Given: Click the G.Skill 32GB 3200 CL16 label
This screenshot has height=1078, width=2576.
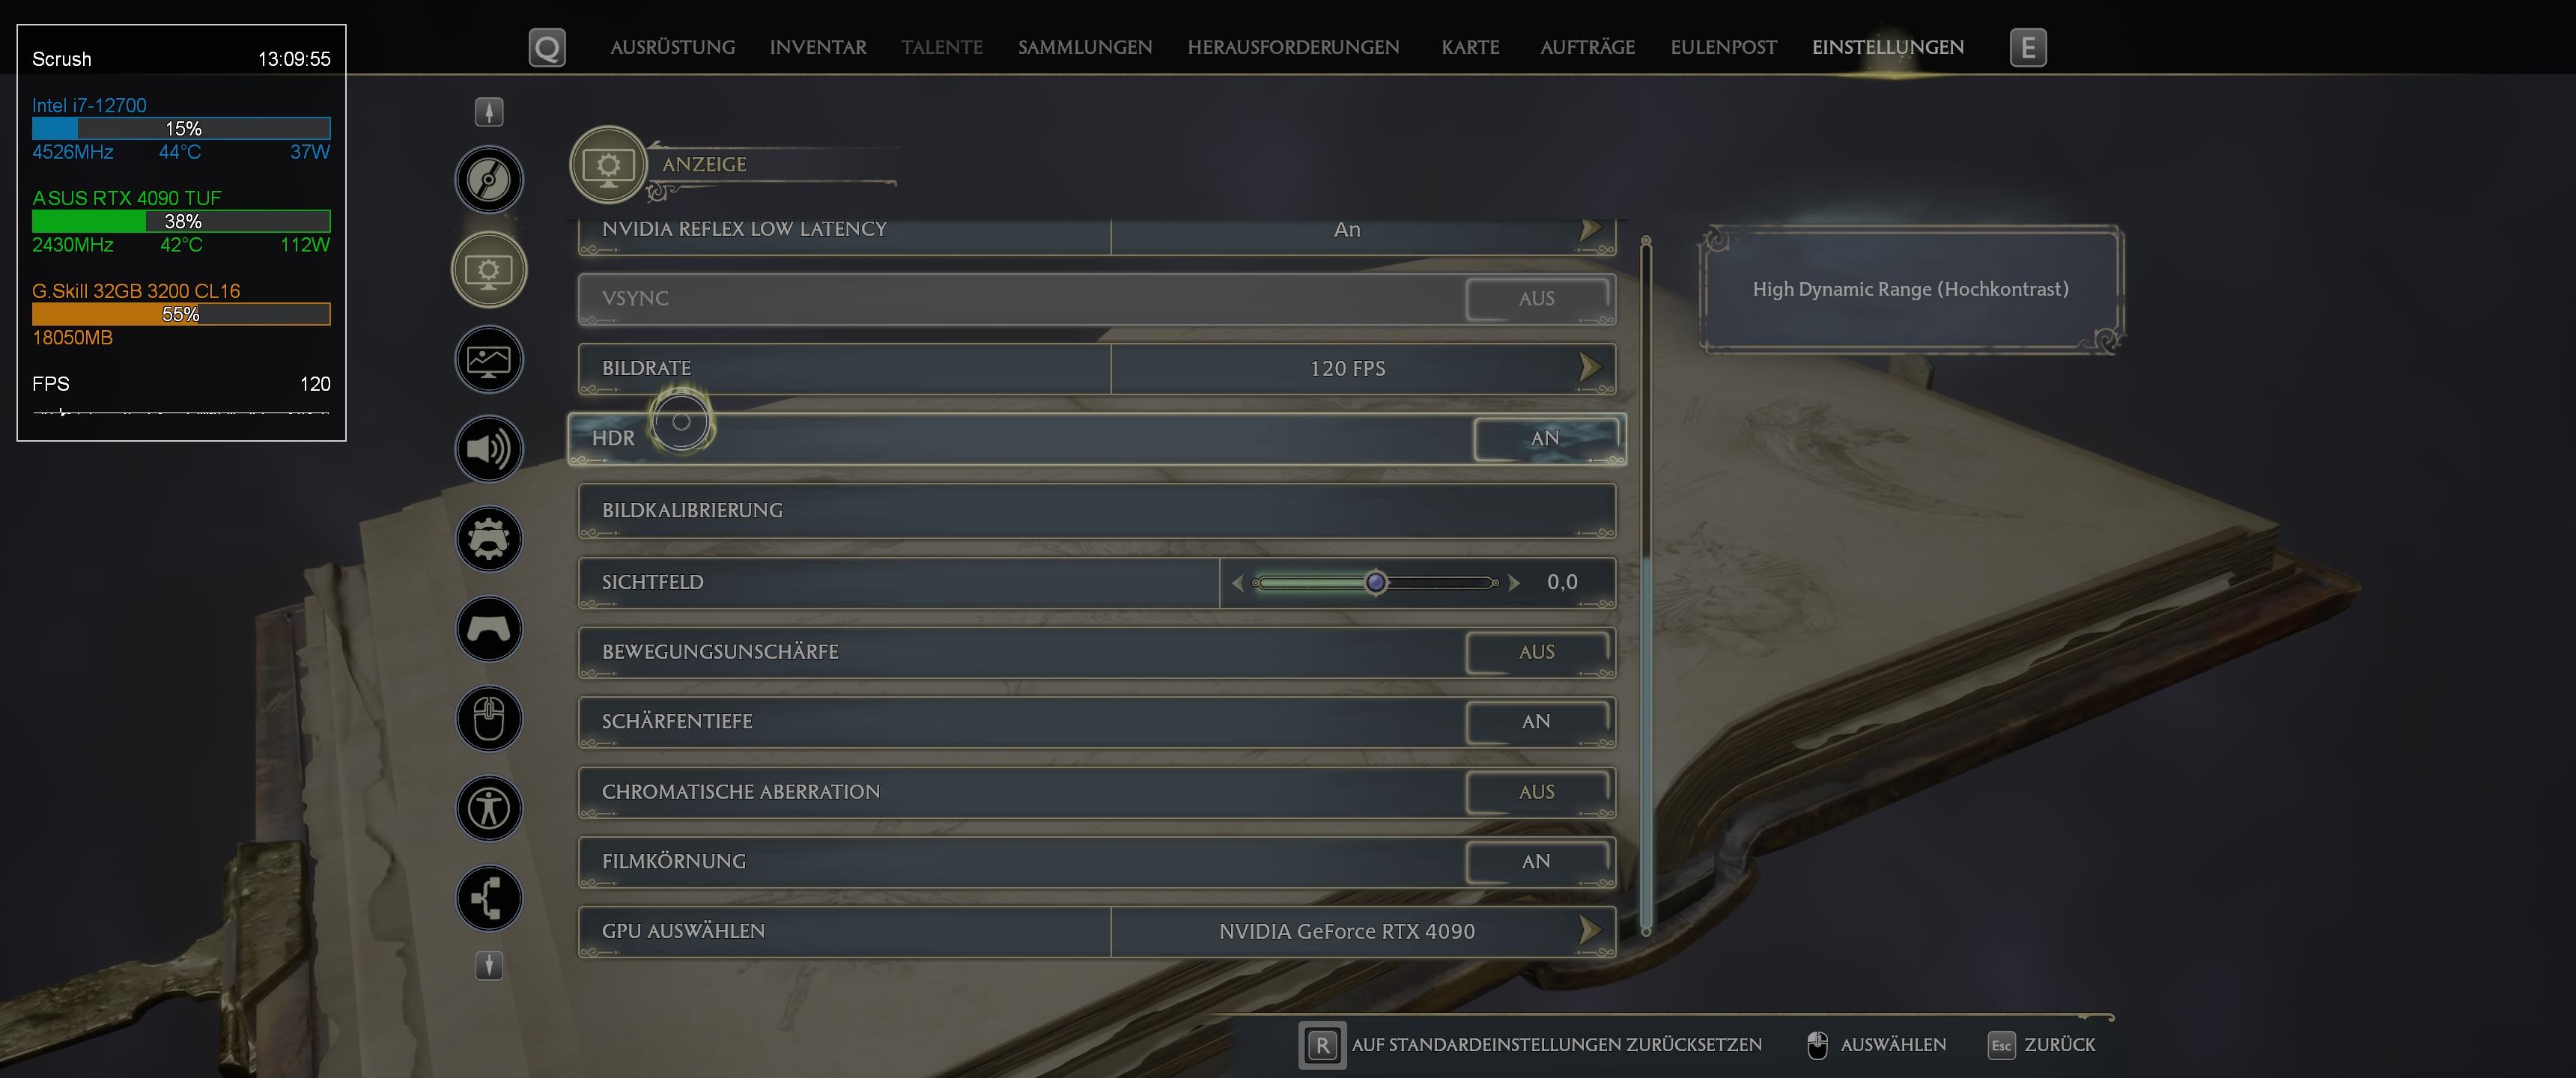Looking at the screenshot, I should click(x=136, y=291).
